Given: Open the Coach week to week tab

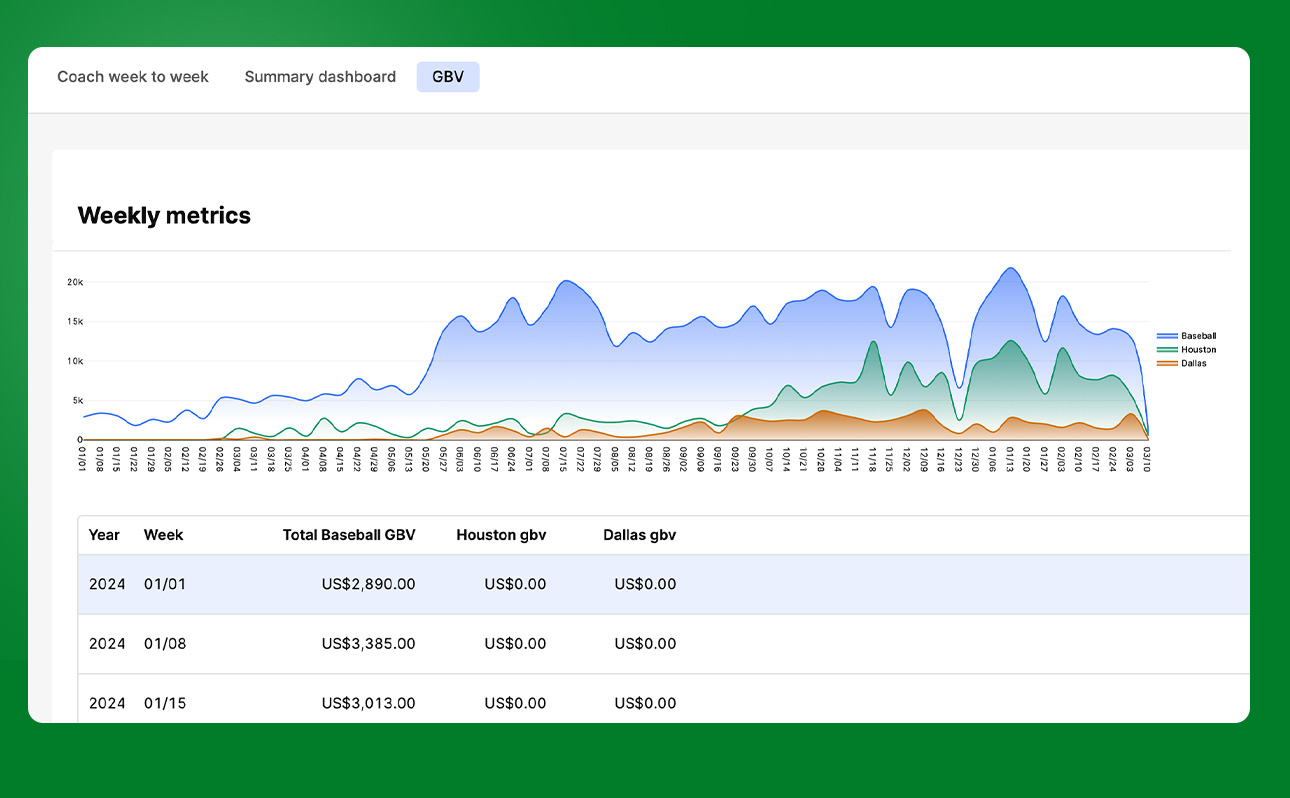Looking at the screenshot, I should click(133, 77).
